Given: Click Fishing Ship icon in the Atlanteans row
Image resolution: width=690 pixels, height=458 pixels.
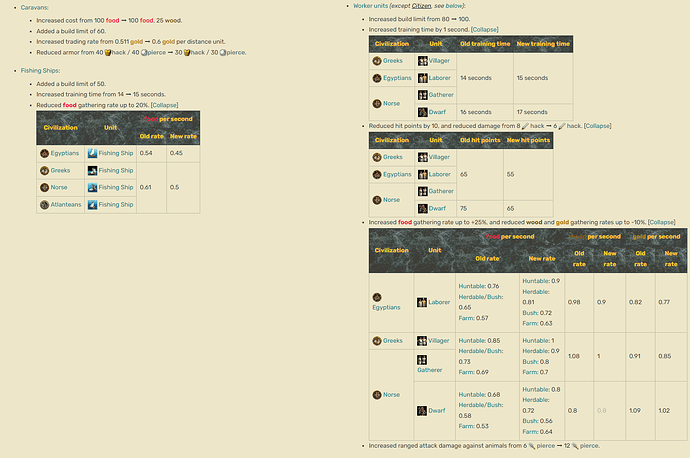Looking at the screenshot, I should tap(92, 204).
